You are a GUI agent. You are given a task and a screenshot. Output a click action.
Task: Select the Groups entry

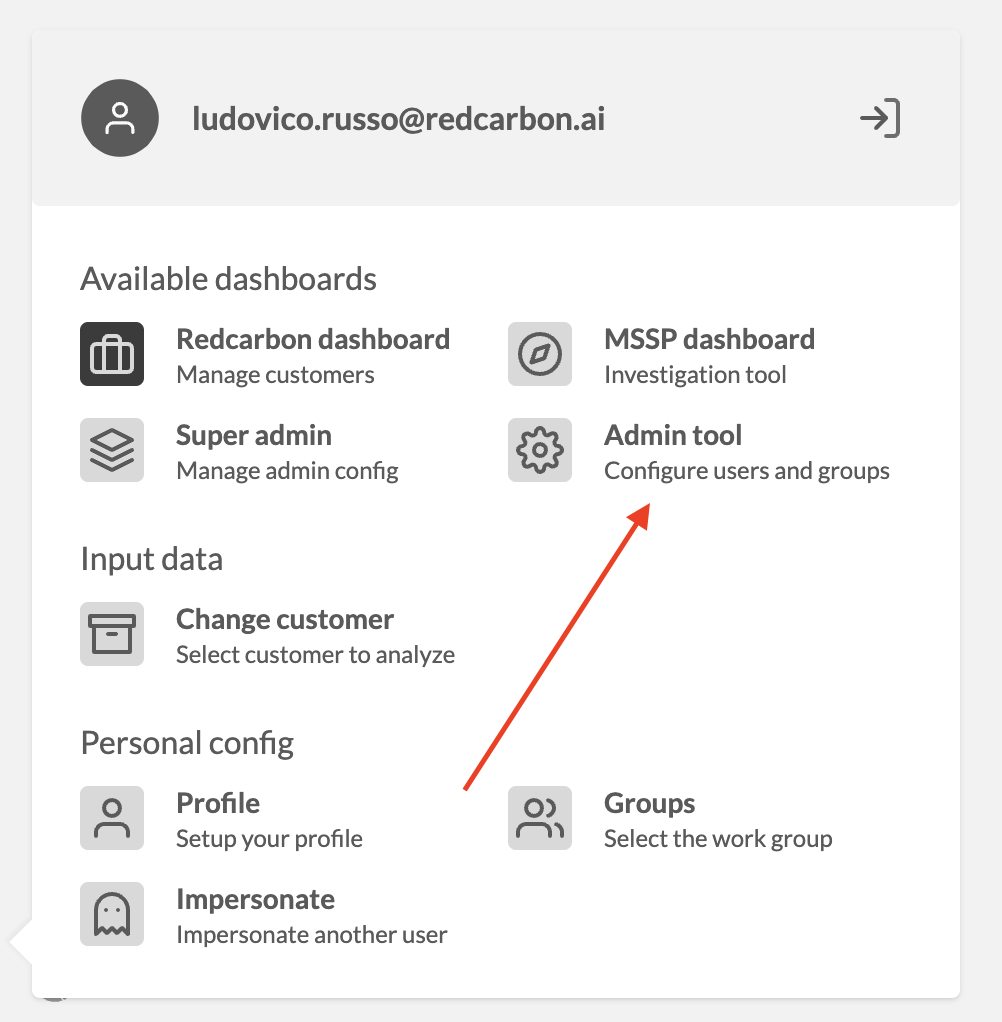click(670, 818)
